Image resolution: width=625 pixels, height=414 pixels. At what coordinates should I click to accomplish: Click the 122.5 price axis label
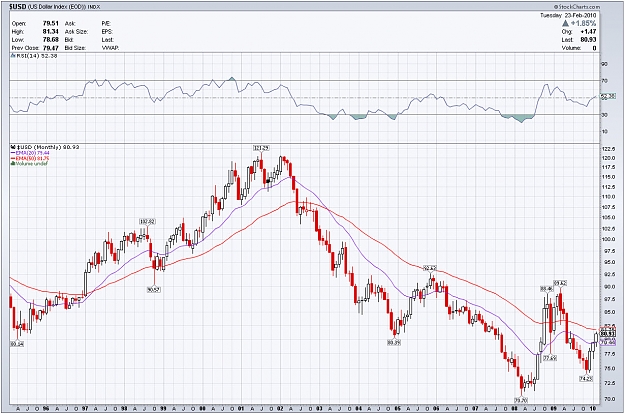[x=608, y=148]
